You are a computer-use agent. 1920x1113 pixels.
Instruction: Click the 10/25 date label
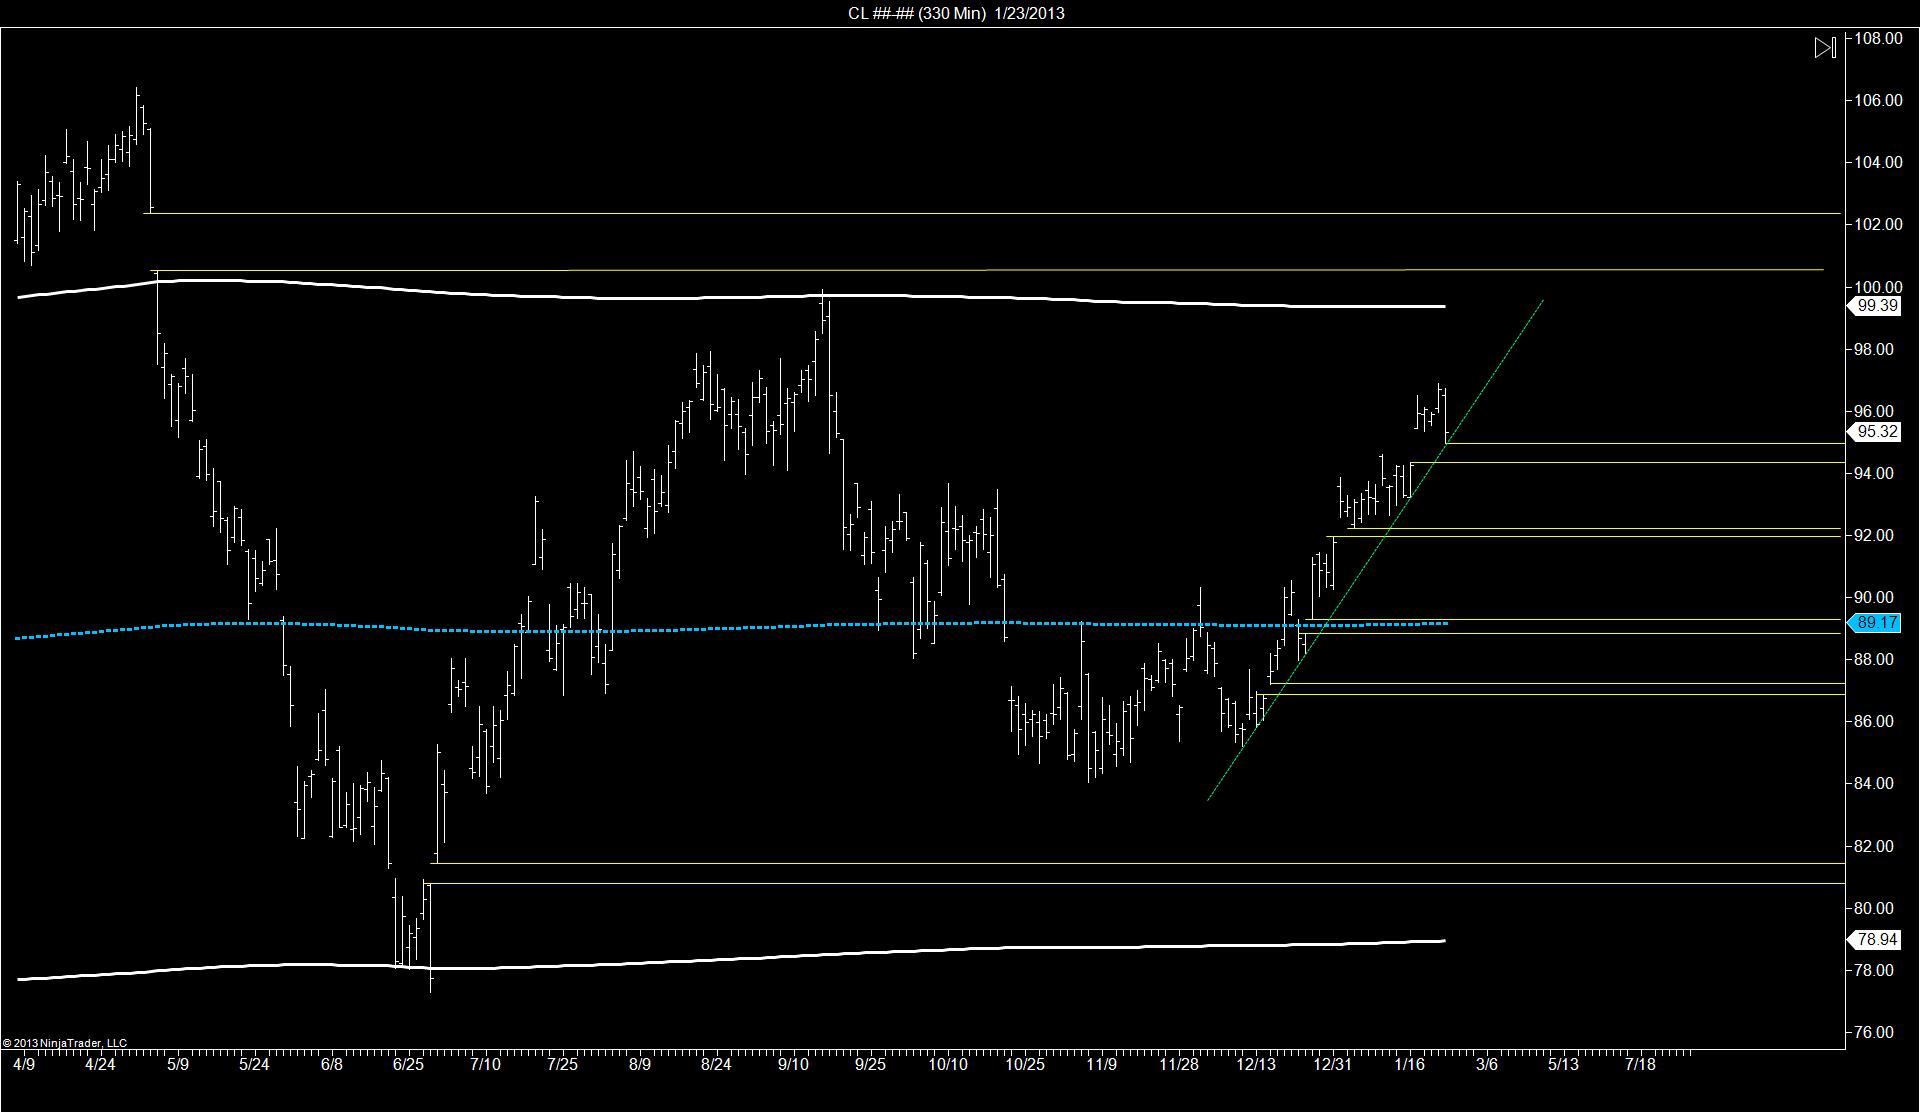tap(1025, 1064)
